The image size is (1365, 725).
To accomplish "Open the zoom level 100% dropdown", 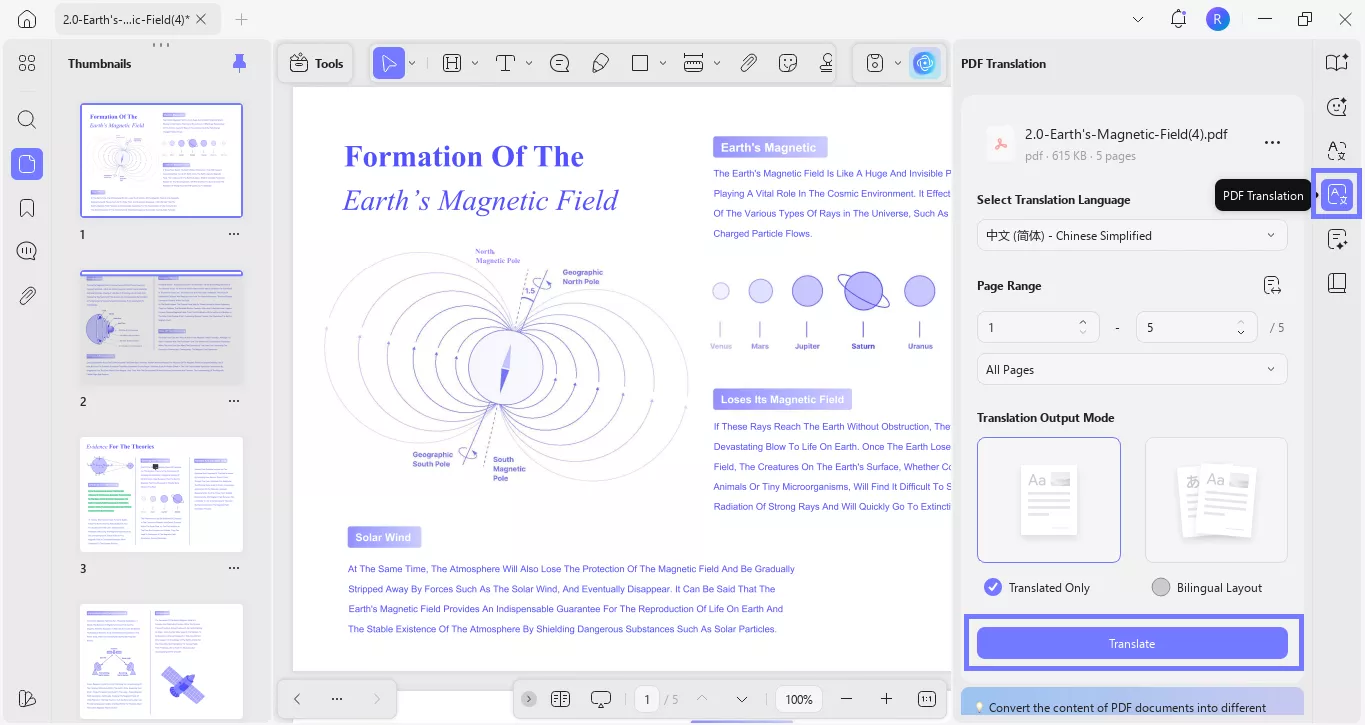I will point(799,699).
